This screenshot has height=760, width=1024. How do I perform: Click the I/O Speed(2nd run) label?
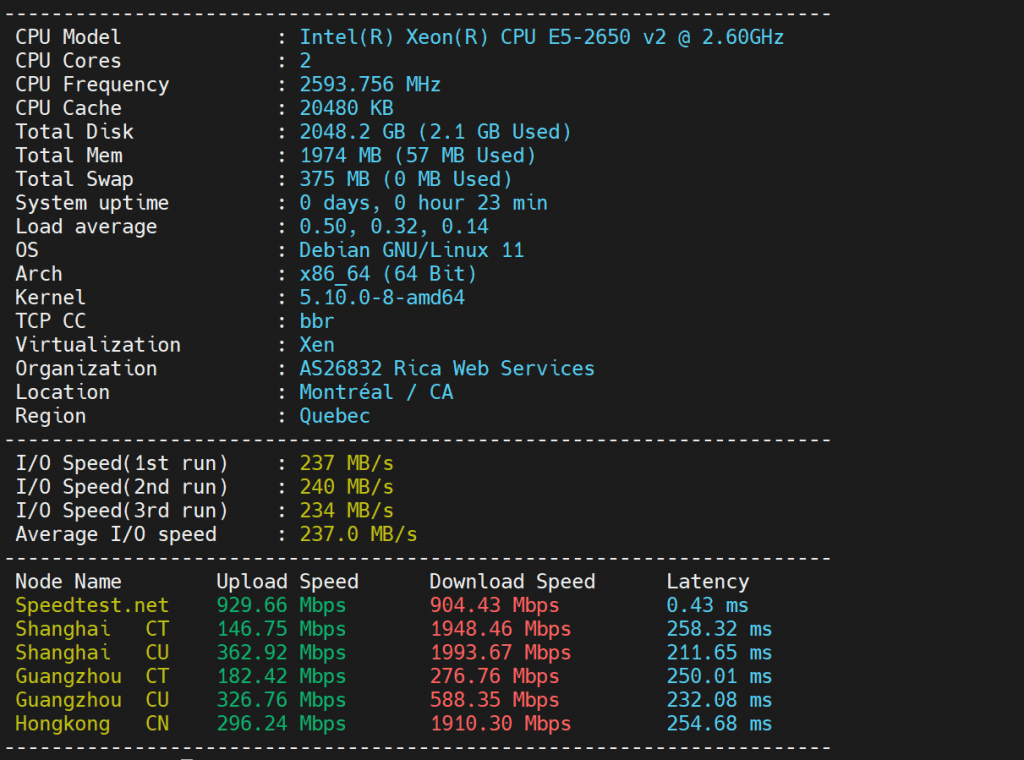[x=121, y=487]
